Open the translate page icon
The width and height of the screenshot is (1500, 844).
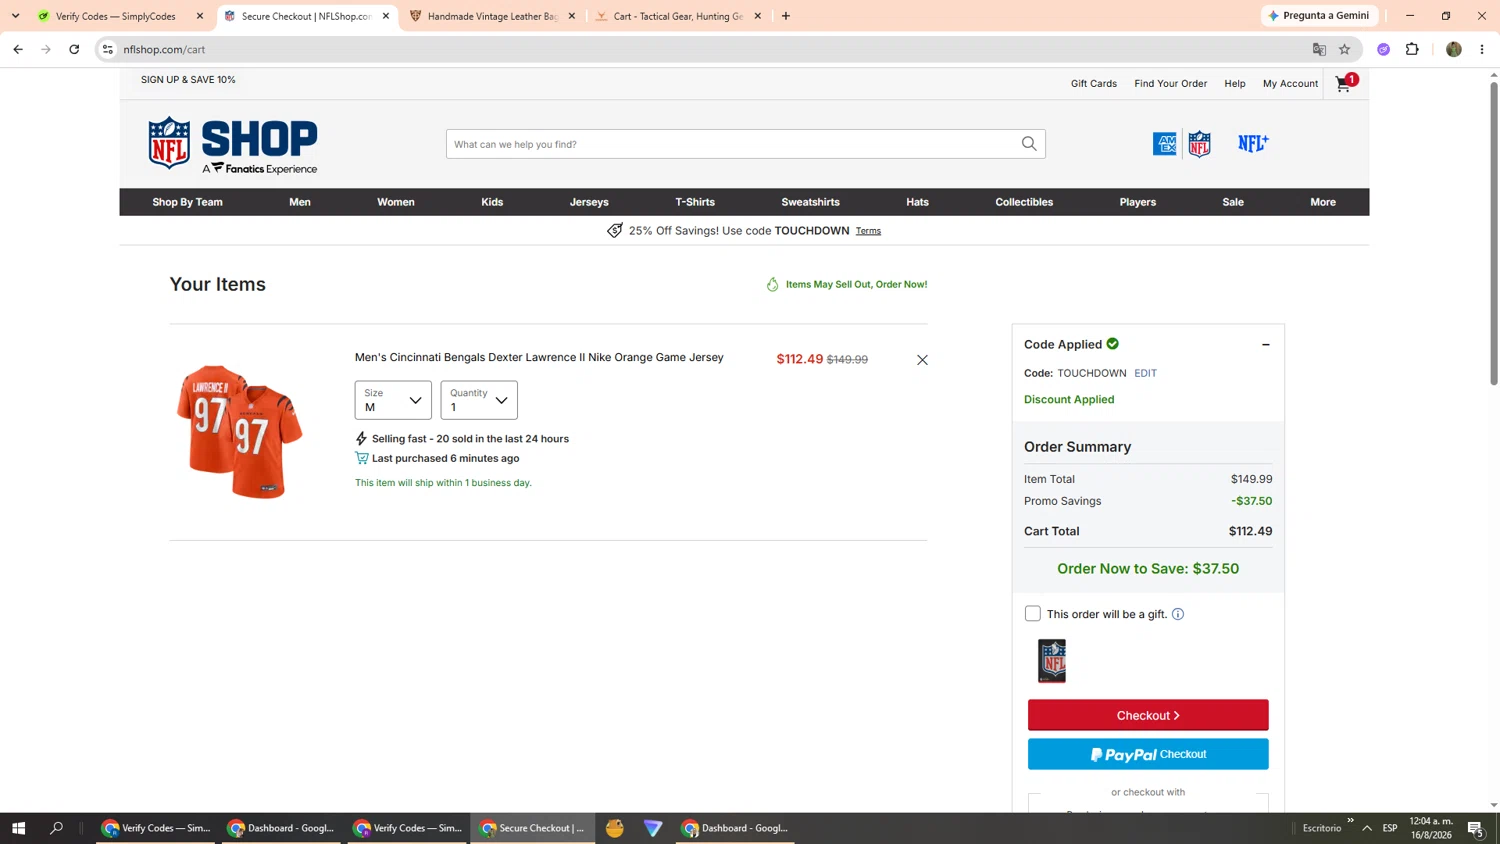[x=1319, y=49]
